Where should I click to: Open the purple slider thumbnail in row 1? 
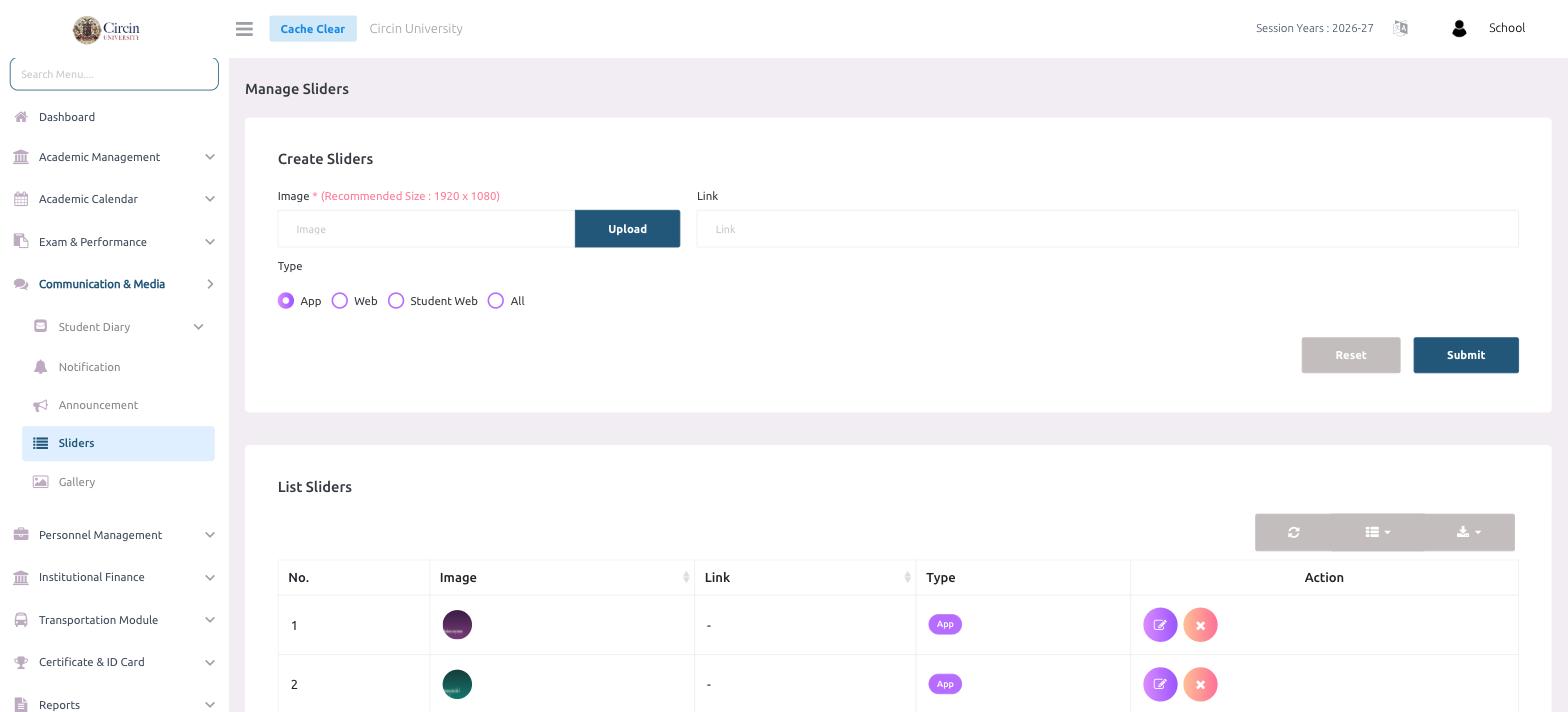(457, 625)
